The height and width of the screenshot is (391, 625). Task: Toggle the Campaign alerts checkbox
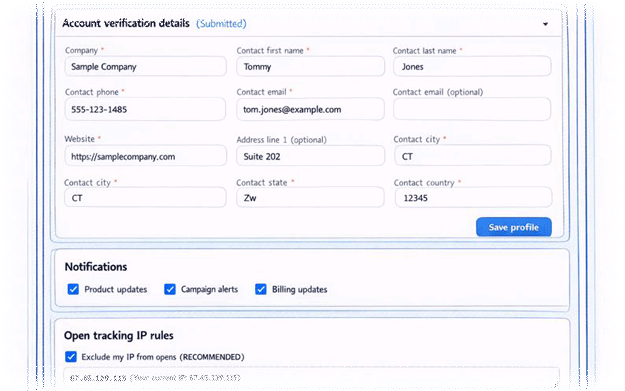tap(170, 289)
